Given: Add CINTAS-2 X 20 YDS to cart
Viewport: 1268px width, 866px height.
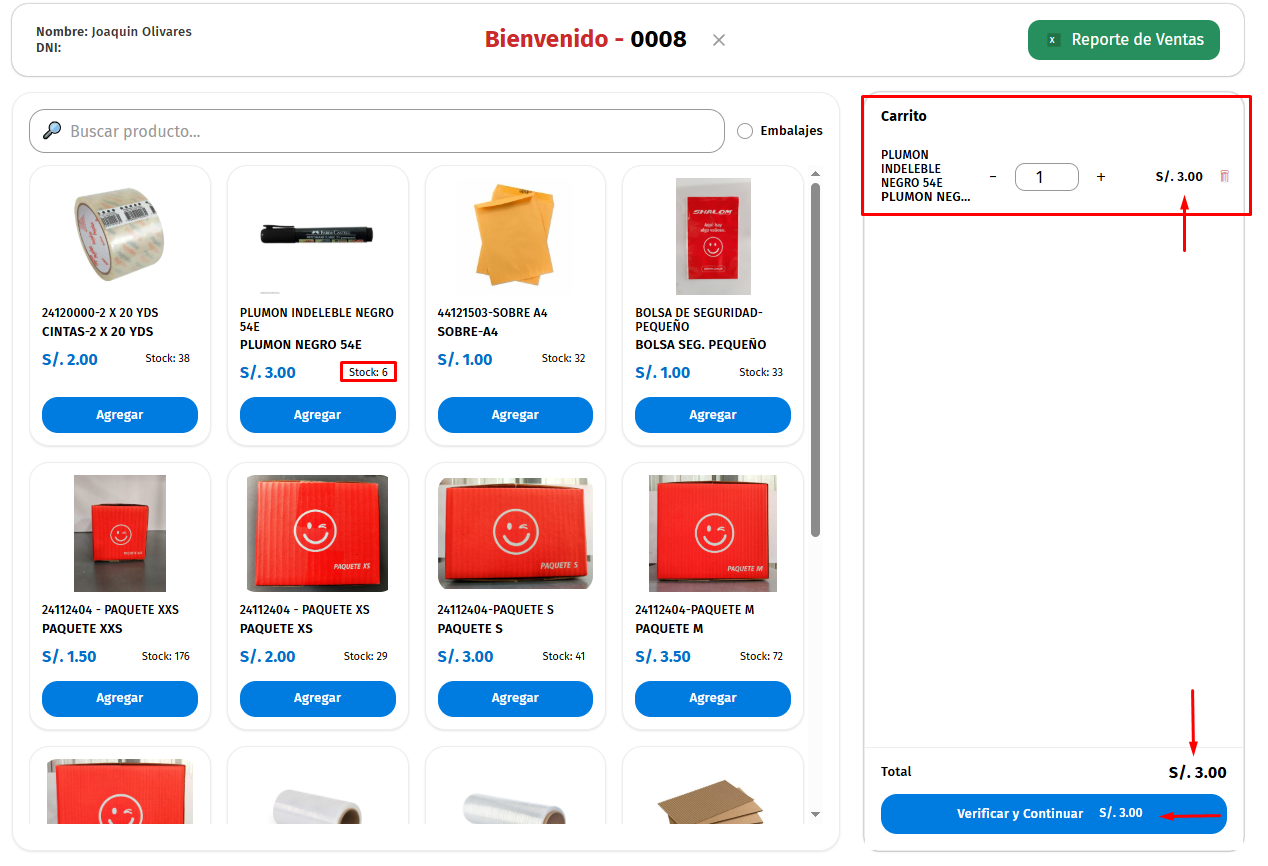Looking at the screenshot, I should (x=120, y=415).
